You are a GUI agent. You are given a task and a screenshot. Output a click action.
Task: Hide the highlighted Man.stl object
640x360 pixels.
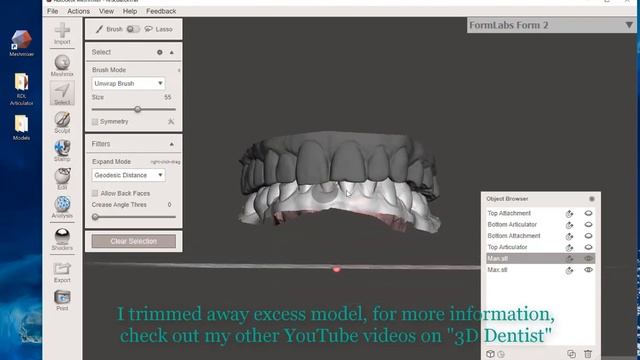pyautogui.click(x=588, y=258)
